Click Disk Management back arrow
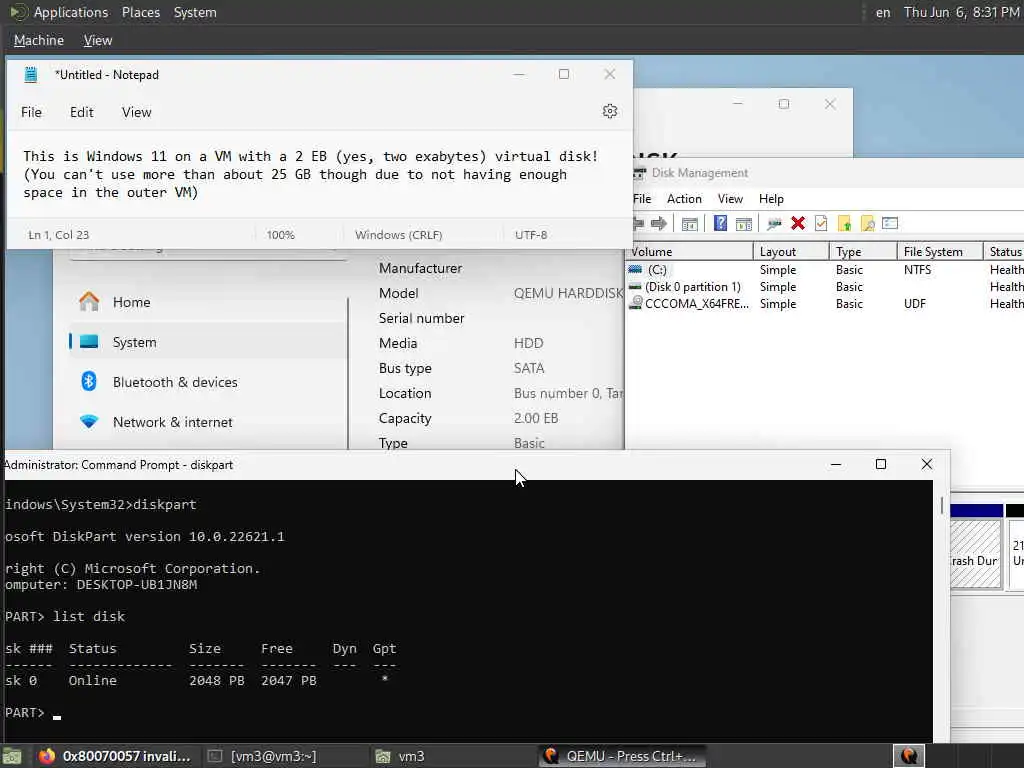 click(638, 223)
